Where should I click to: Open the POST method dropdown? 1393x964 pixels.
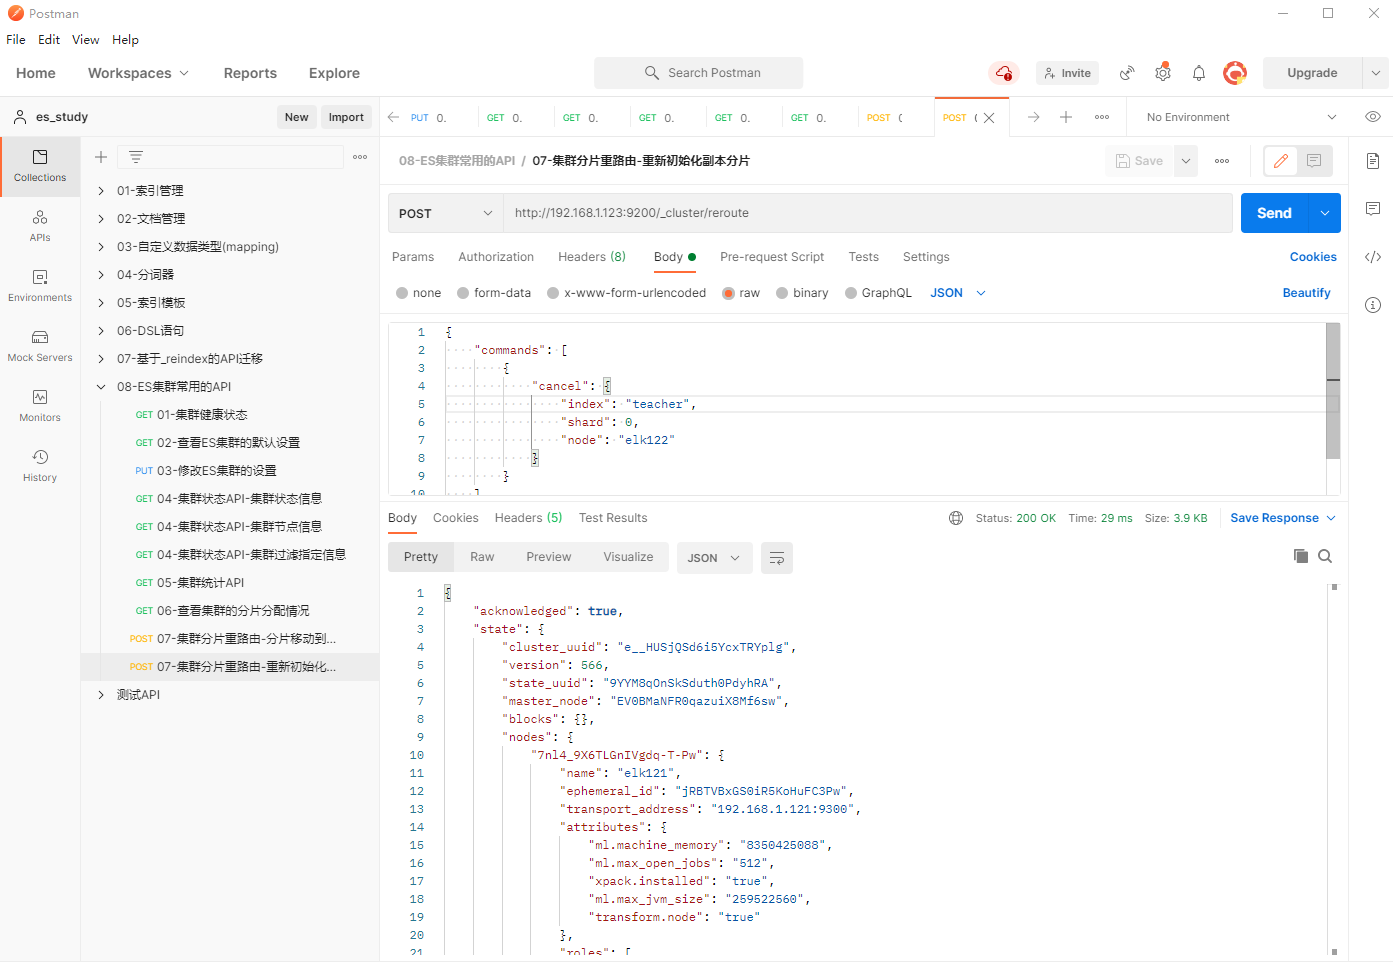[x=445, y=213]
